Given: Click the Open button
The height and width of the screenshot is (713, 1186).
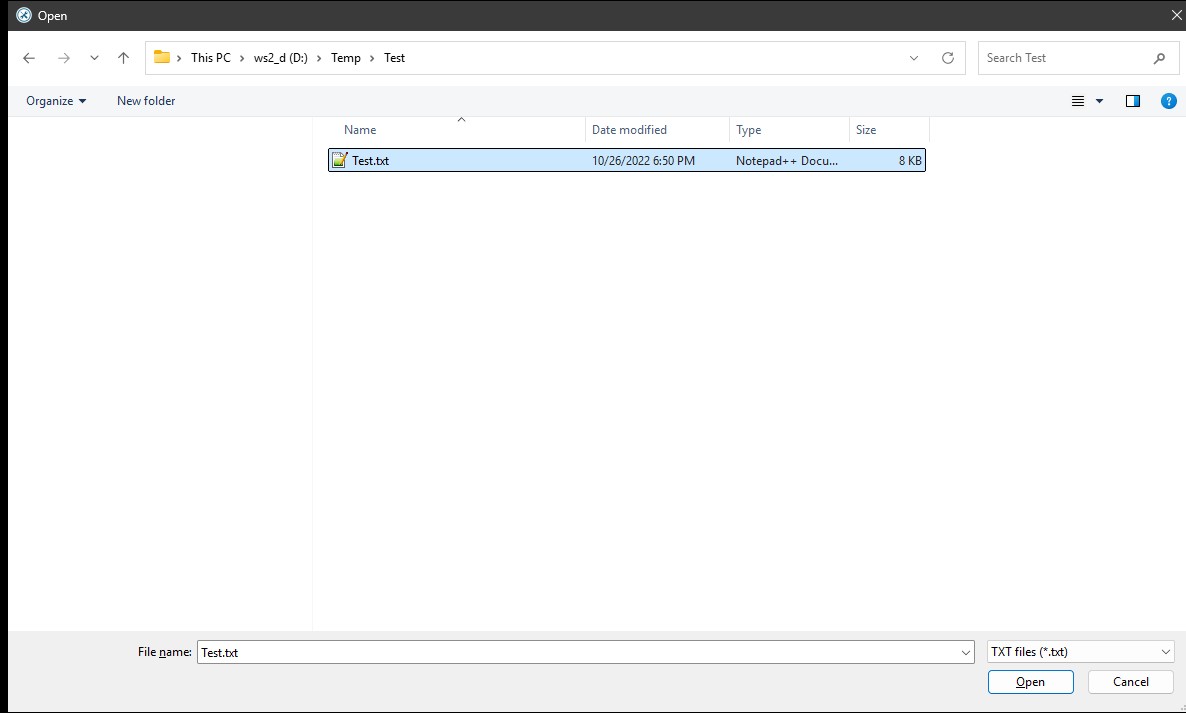Looking at the screenshot, I should (1030, 682).
